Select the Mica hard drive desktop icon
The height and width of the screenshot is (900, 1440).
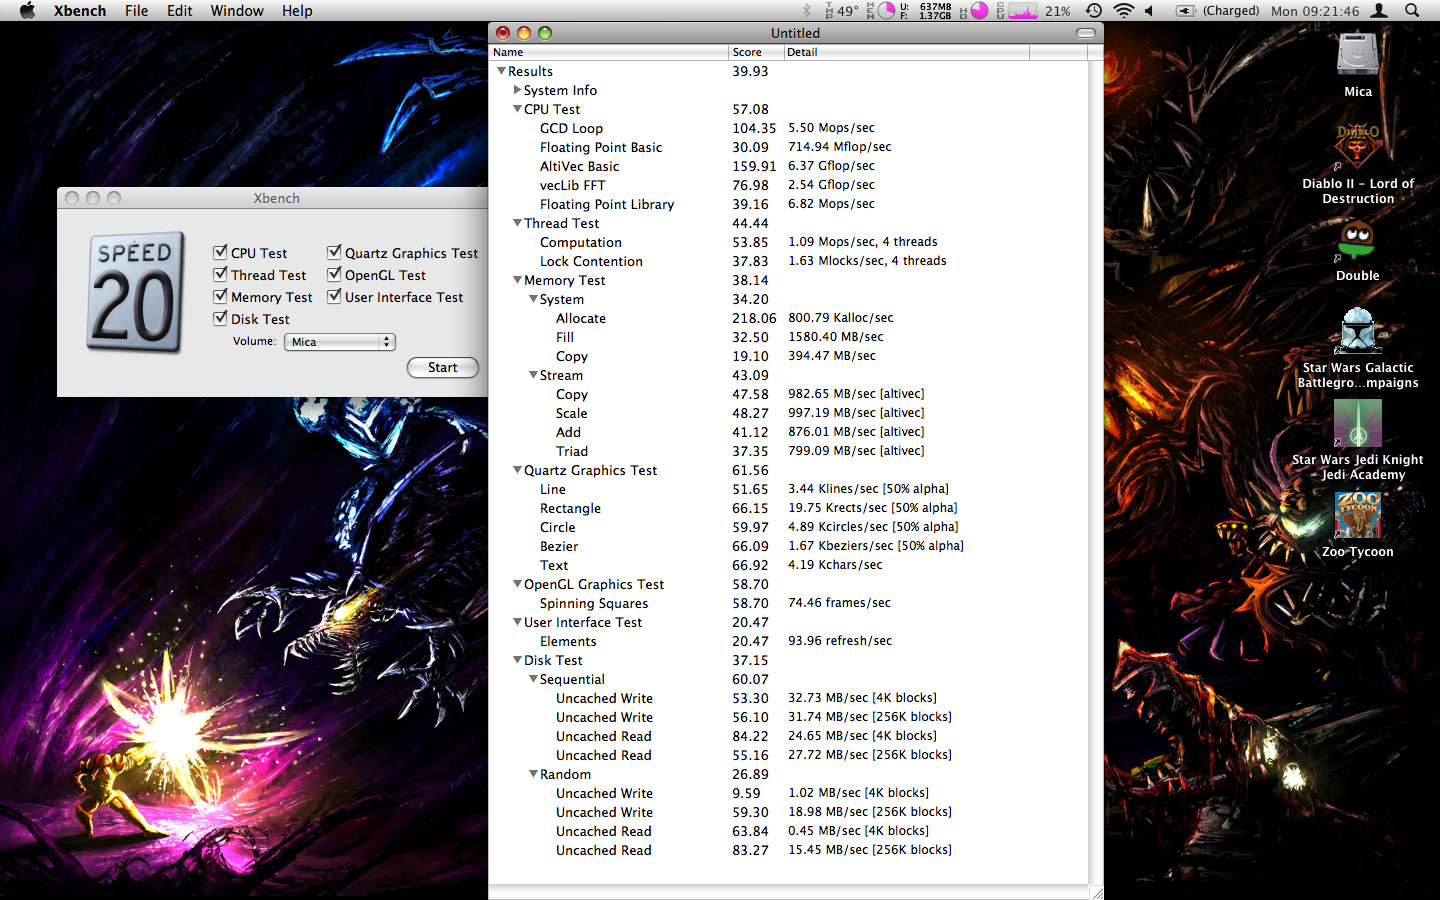tap(1358, 54)
